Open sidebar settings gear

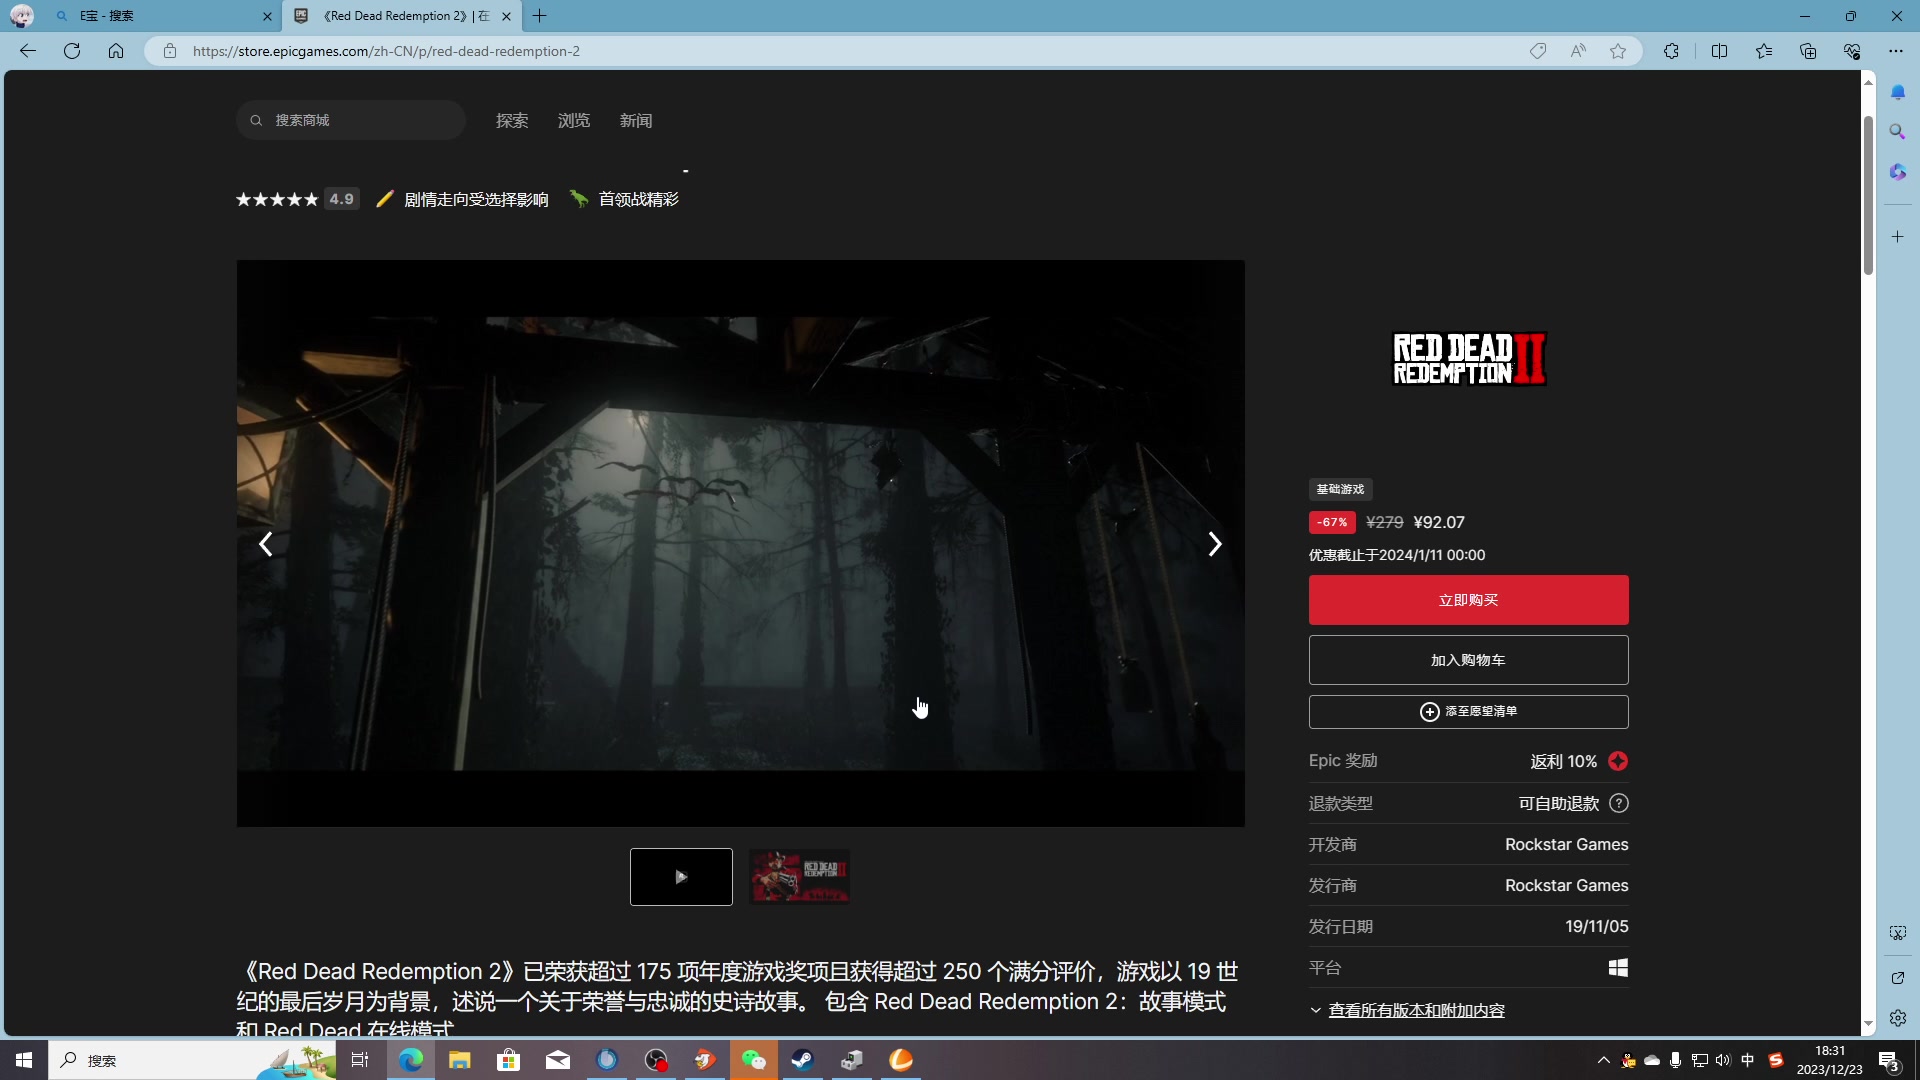1898,1018
